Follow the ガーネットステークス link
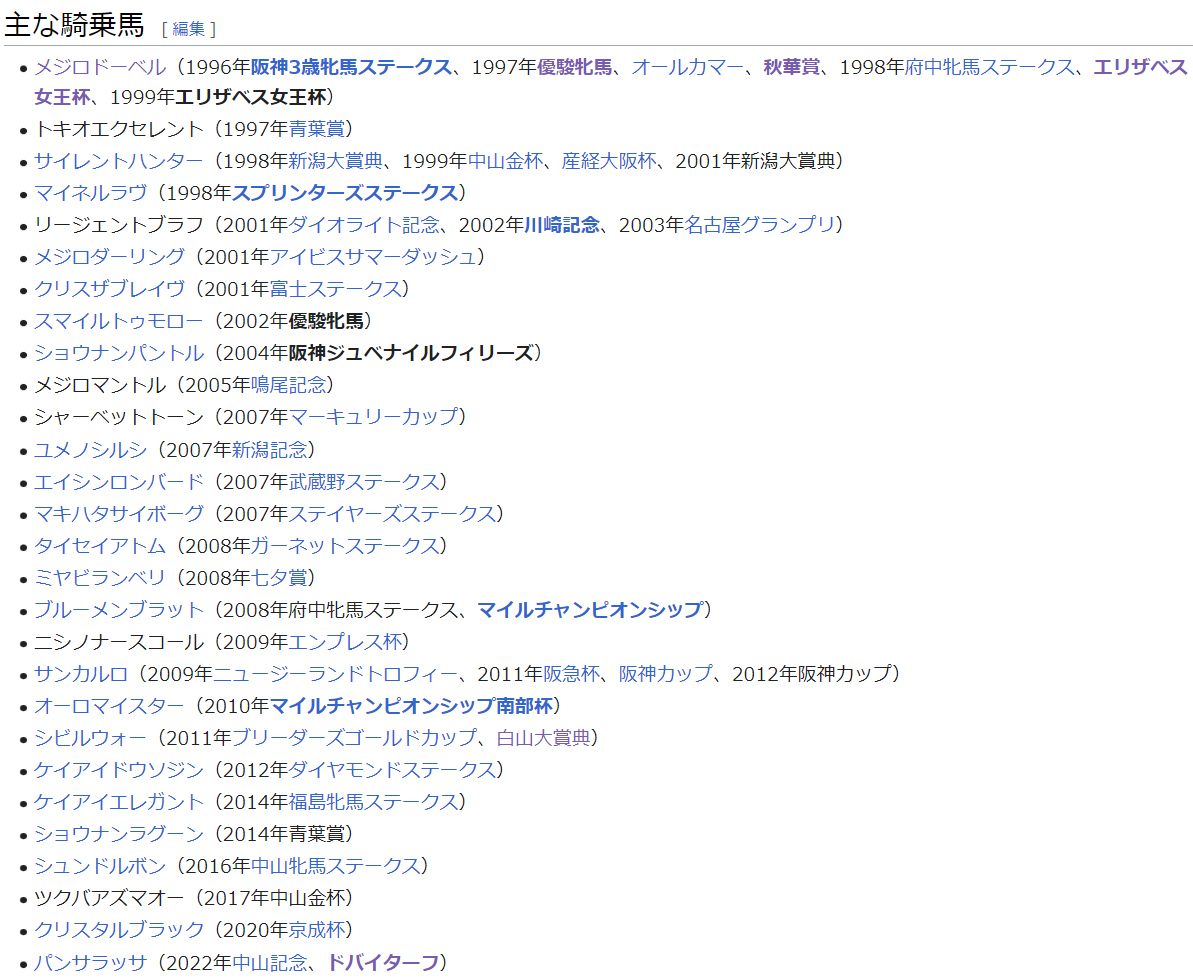1193x978 pixels. (345, 546)
